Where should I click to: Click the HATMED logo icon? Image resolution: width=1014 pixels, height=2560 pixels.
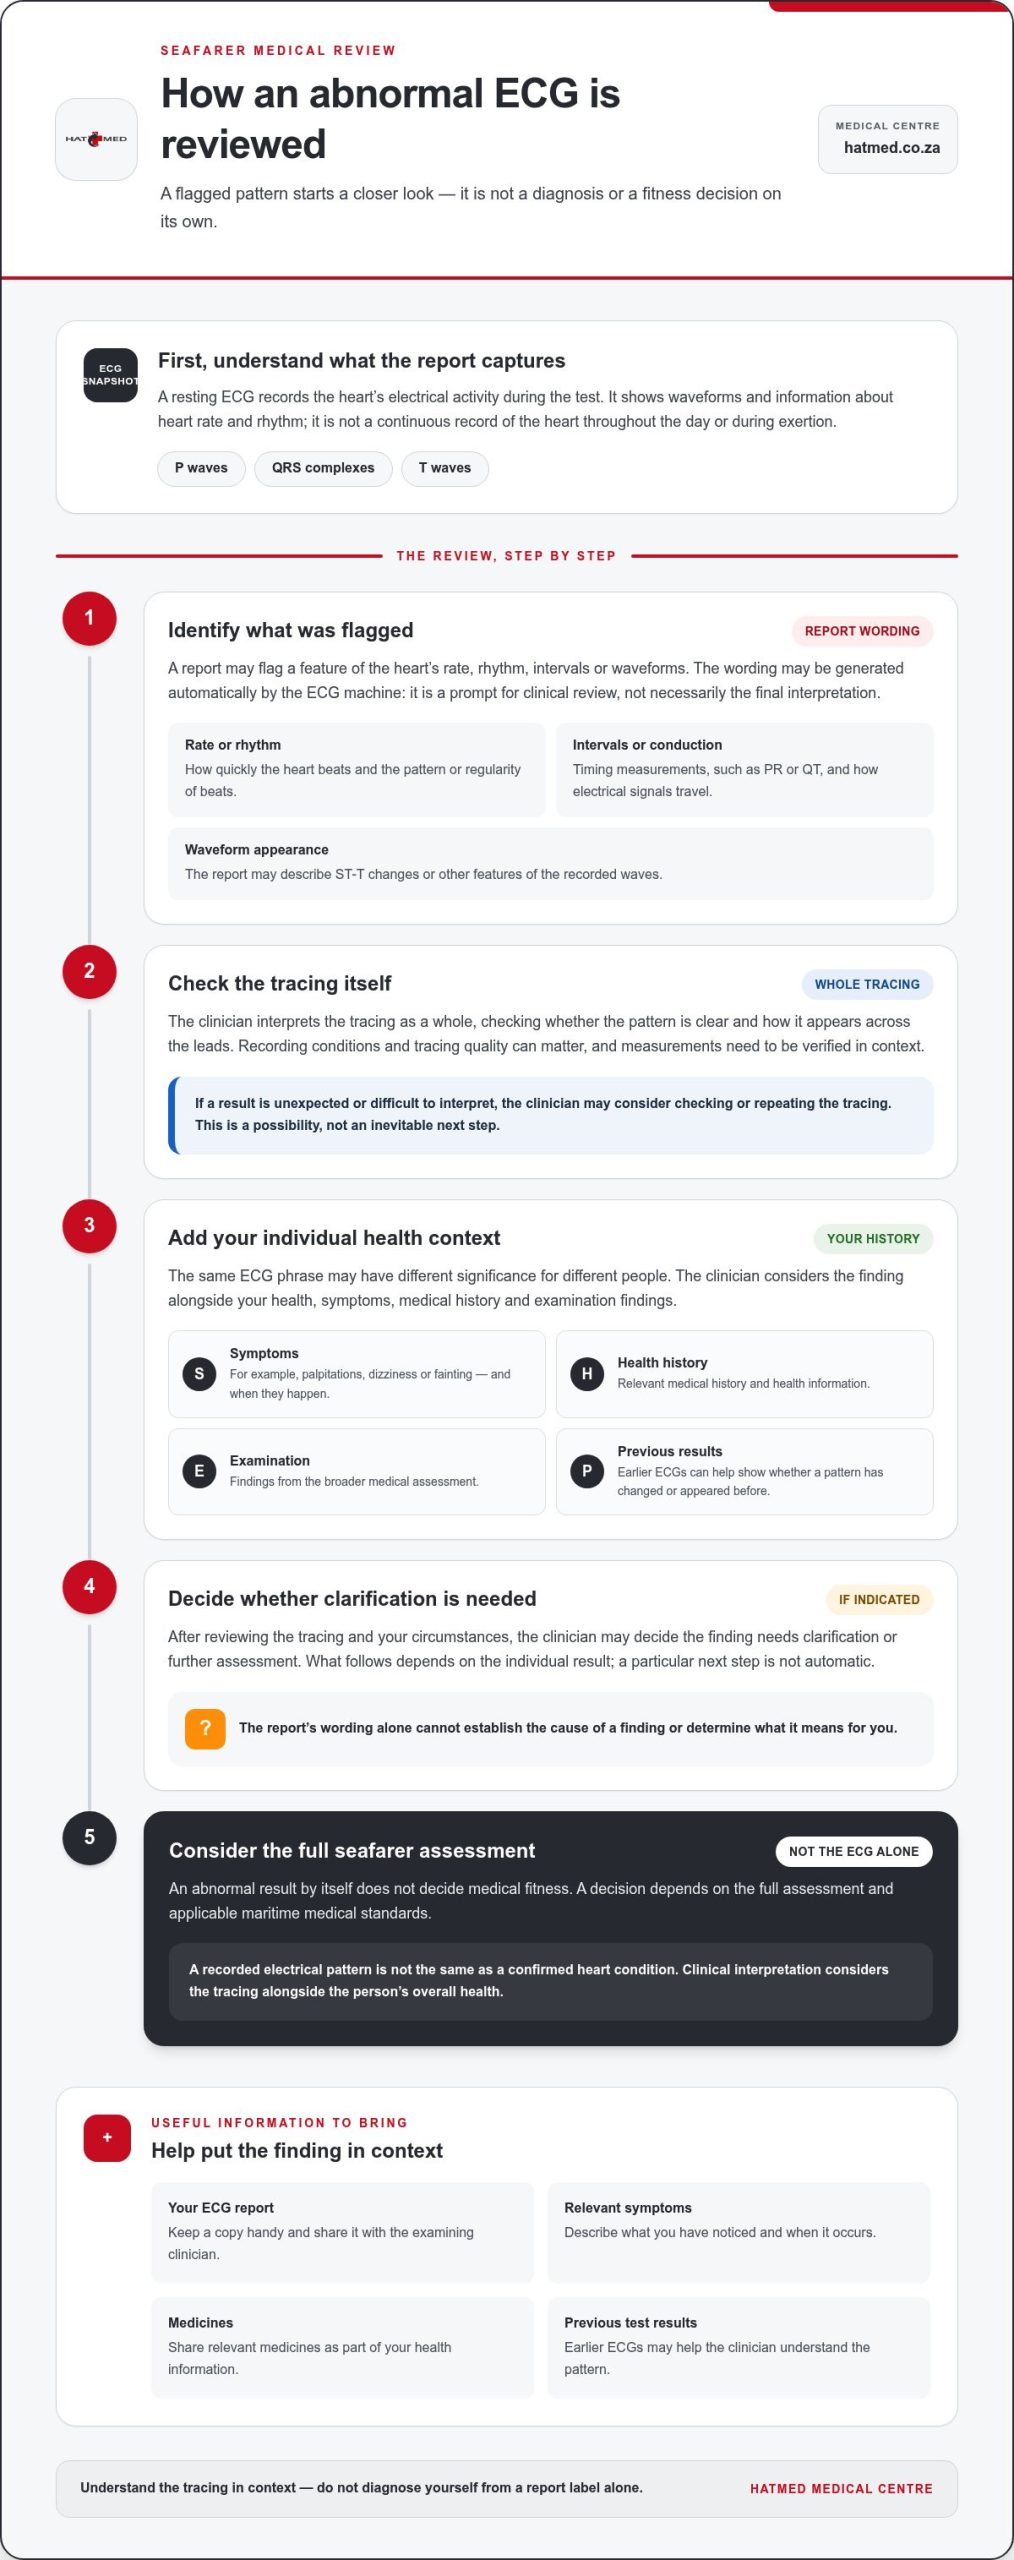coord(96,139)
